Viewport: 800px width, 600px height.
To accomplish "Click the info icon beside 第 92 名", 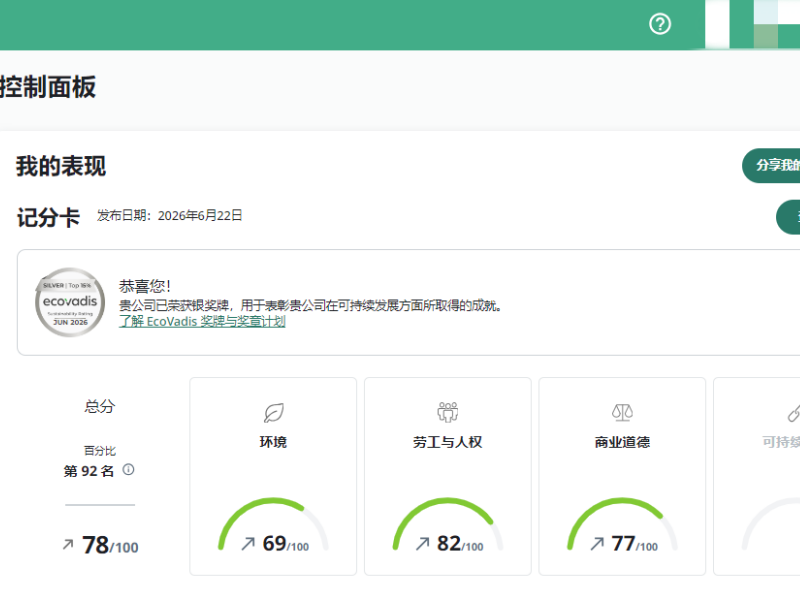I will click(x=129, y=469).
